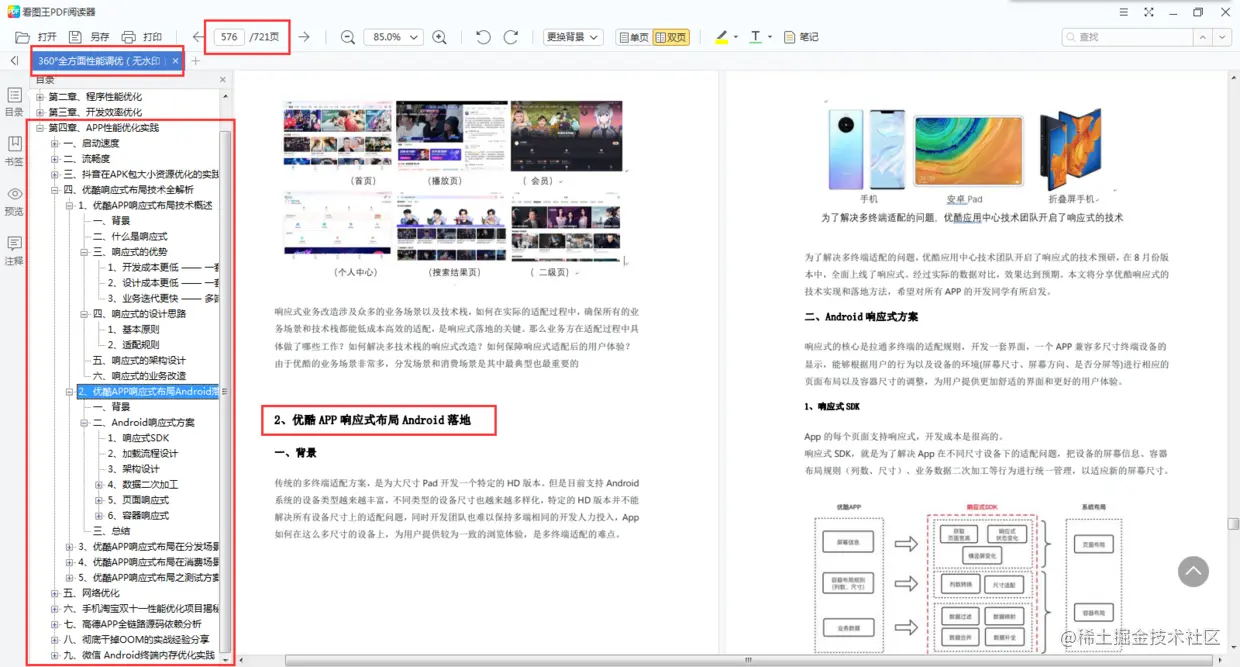Collapse sidebar with left chevron icon

[x=14, y=61]
